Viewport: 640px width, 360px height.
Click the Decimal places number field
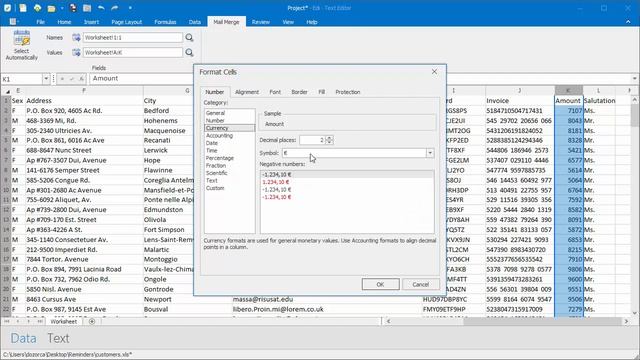313,140
